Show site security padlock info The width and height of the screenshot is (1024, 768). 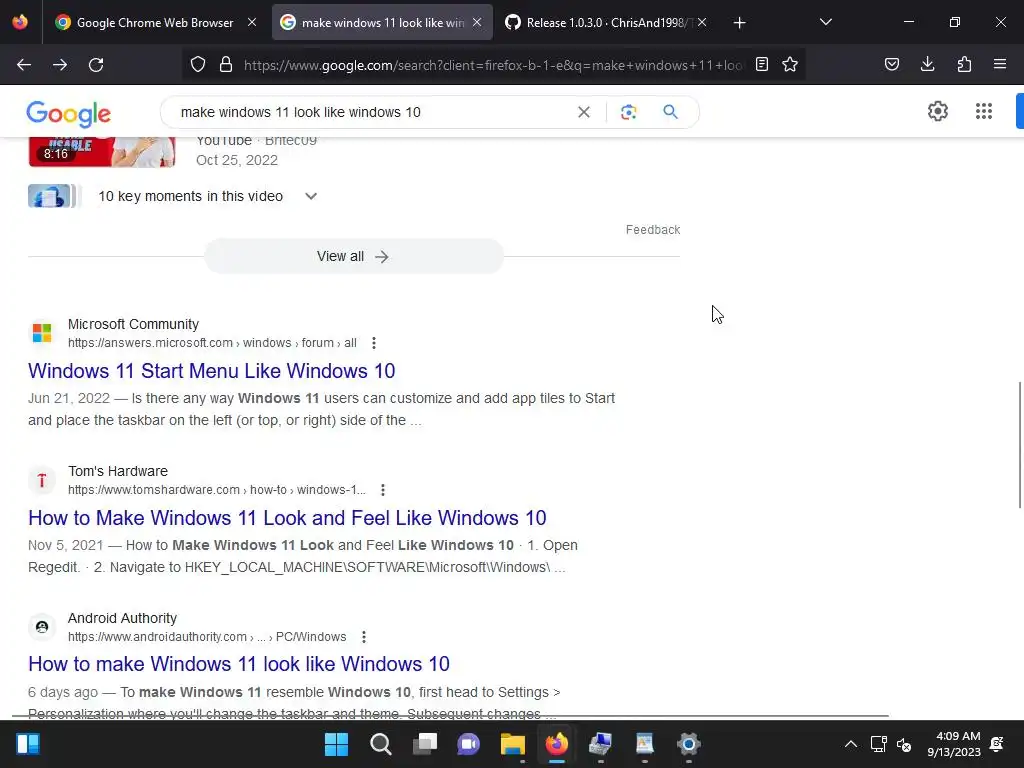(x=226, y=65)
